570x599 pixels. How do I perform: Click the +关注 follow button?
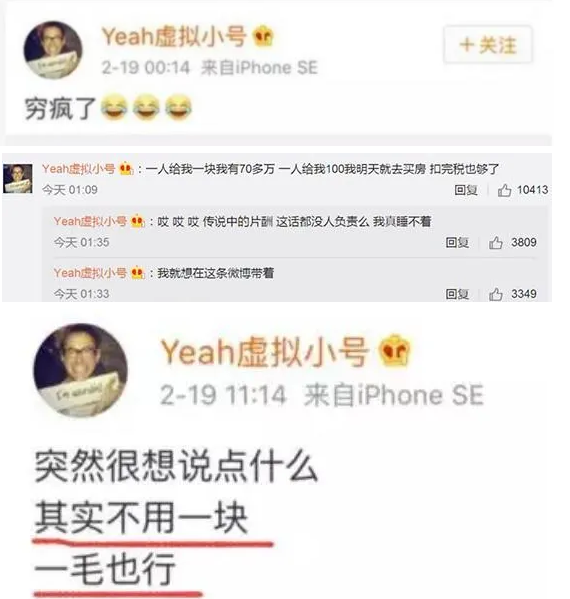488,44
